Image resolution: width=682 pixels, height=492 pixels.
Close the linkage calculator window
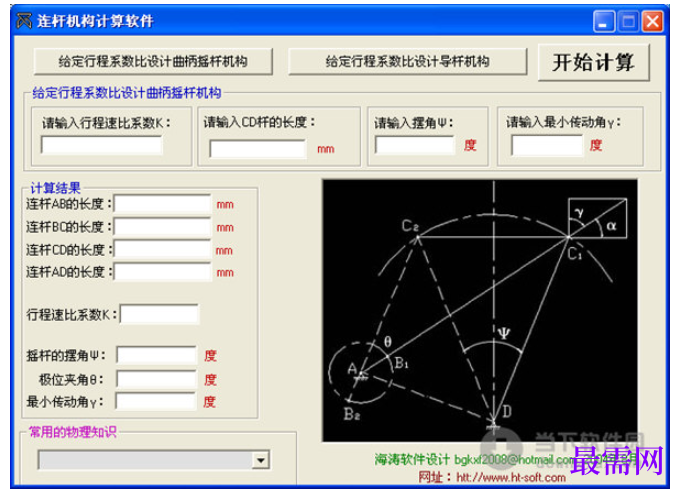point(652,21)
